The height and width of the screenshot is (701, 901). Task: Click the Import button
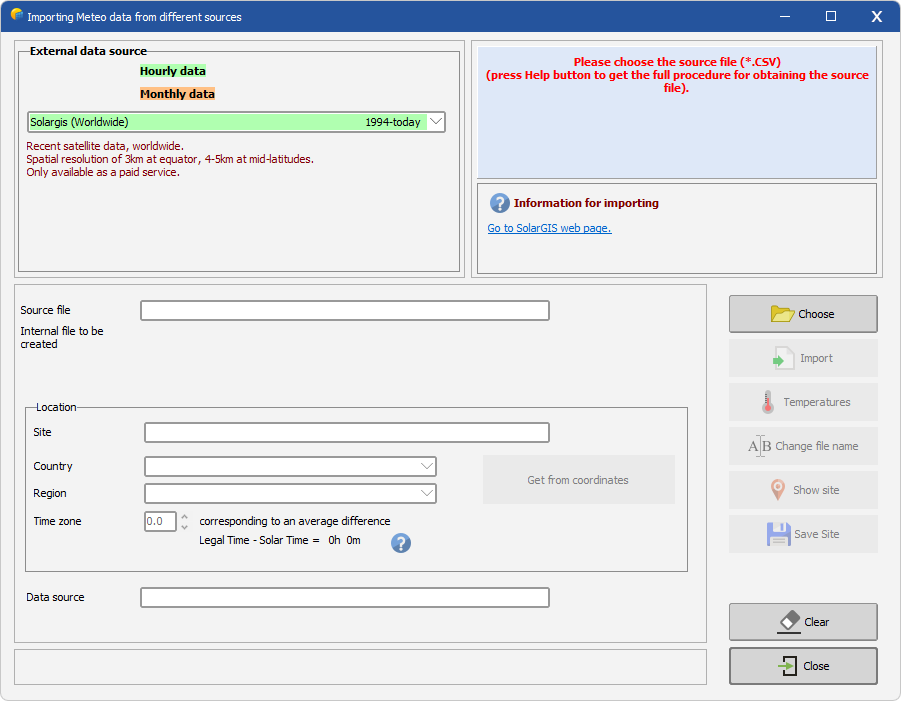[803, 358]
